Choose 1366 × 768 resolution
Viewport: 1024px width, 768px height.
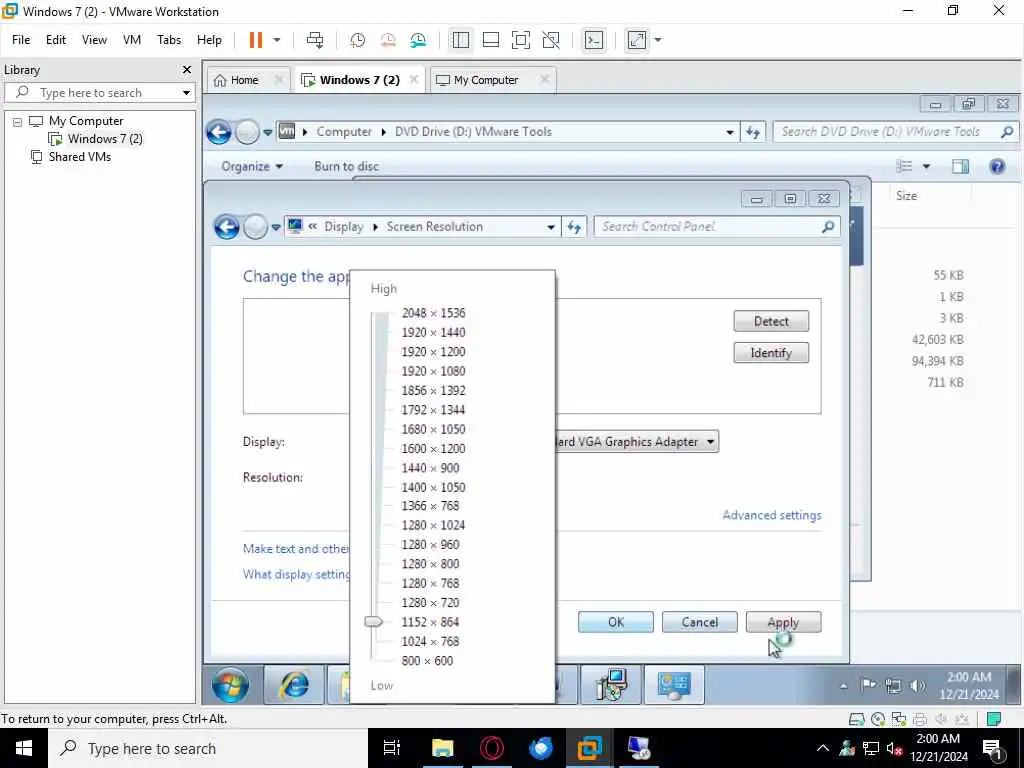(430, 506)
